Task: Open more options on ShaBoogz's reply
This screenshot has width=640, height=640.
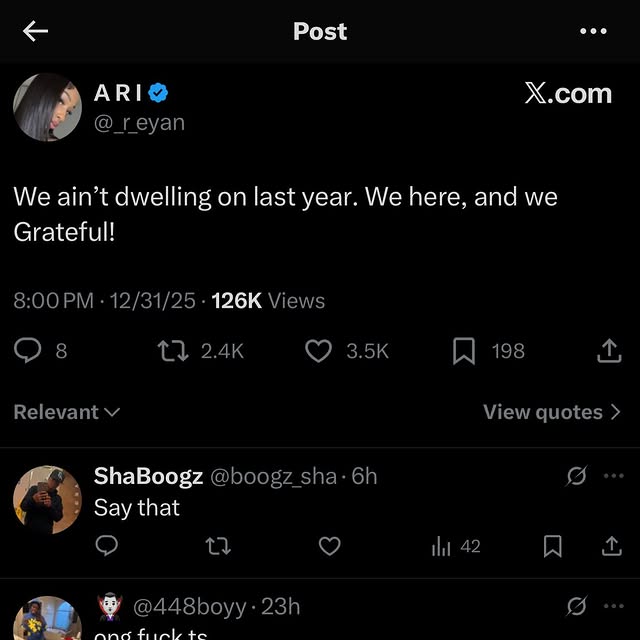Action: [x=613, y=476]
